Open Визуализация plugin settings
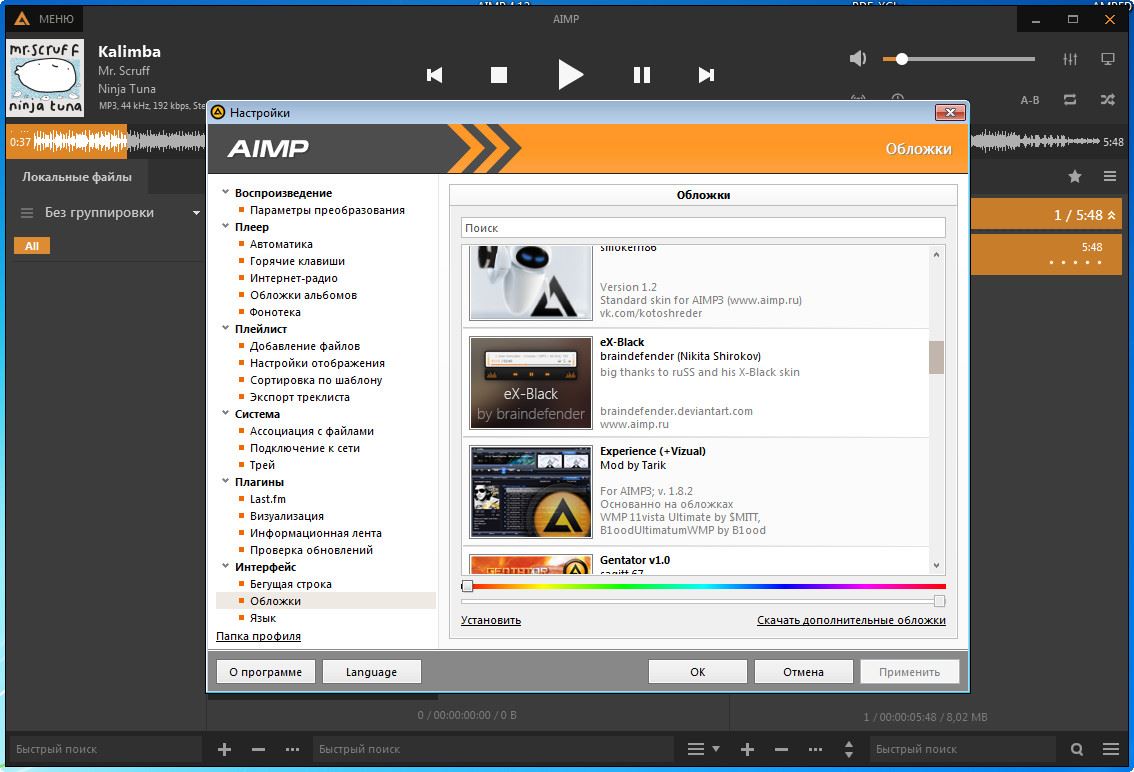The height and width of the screenshot is (772, 1134). tap(286, 516)
